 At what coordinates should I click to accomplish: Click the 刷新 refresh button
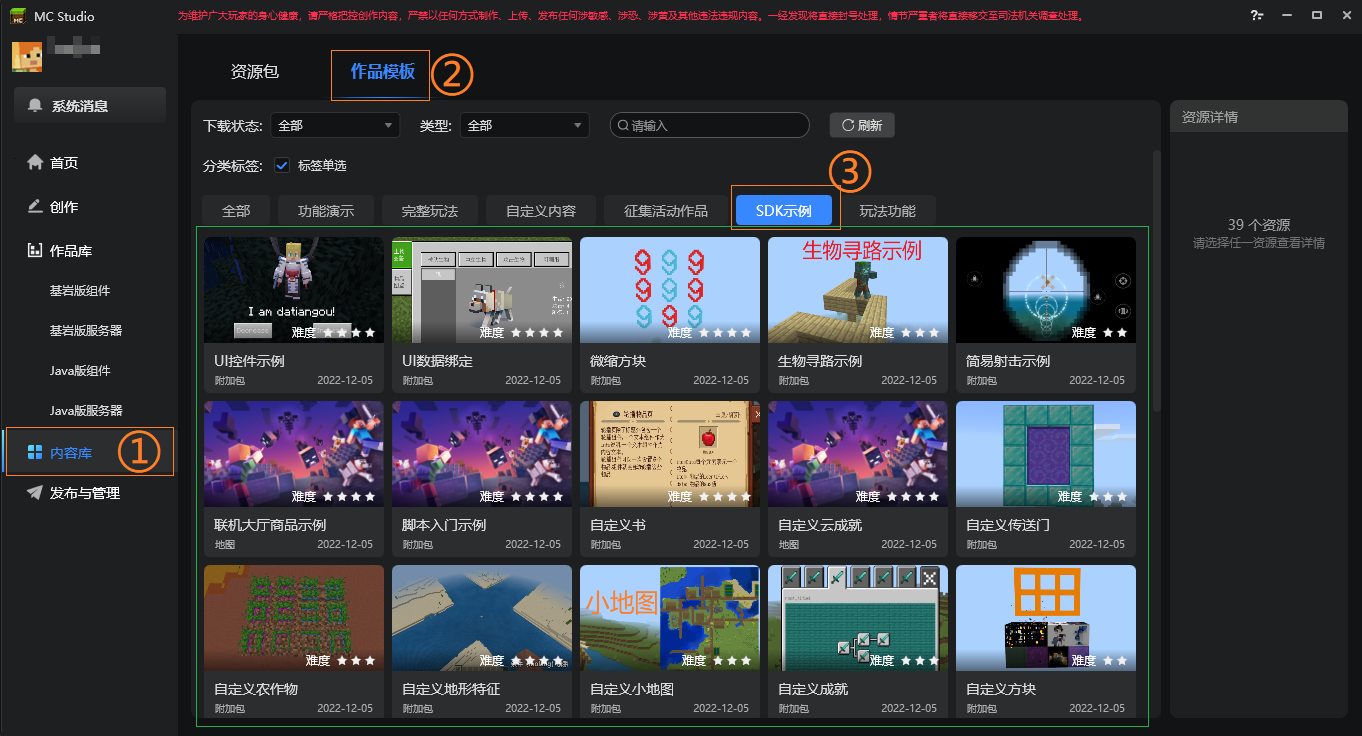(x=862, y=125)
